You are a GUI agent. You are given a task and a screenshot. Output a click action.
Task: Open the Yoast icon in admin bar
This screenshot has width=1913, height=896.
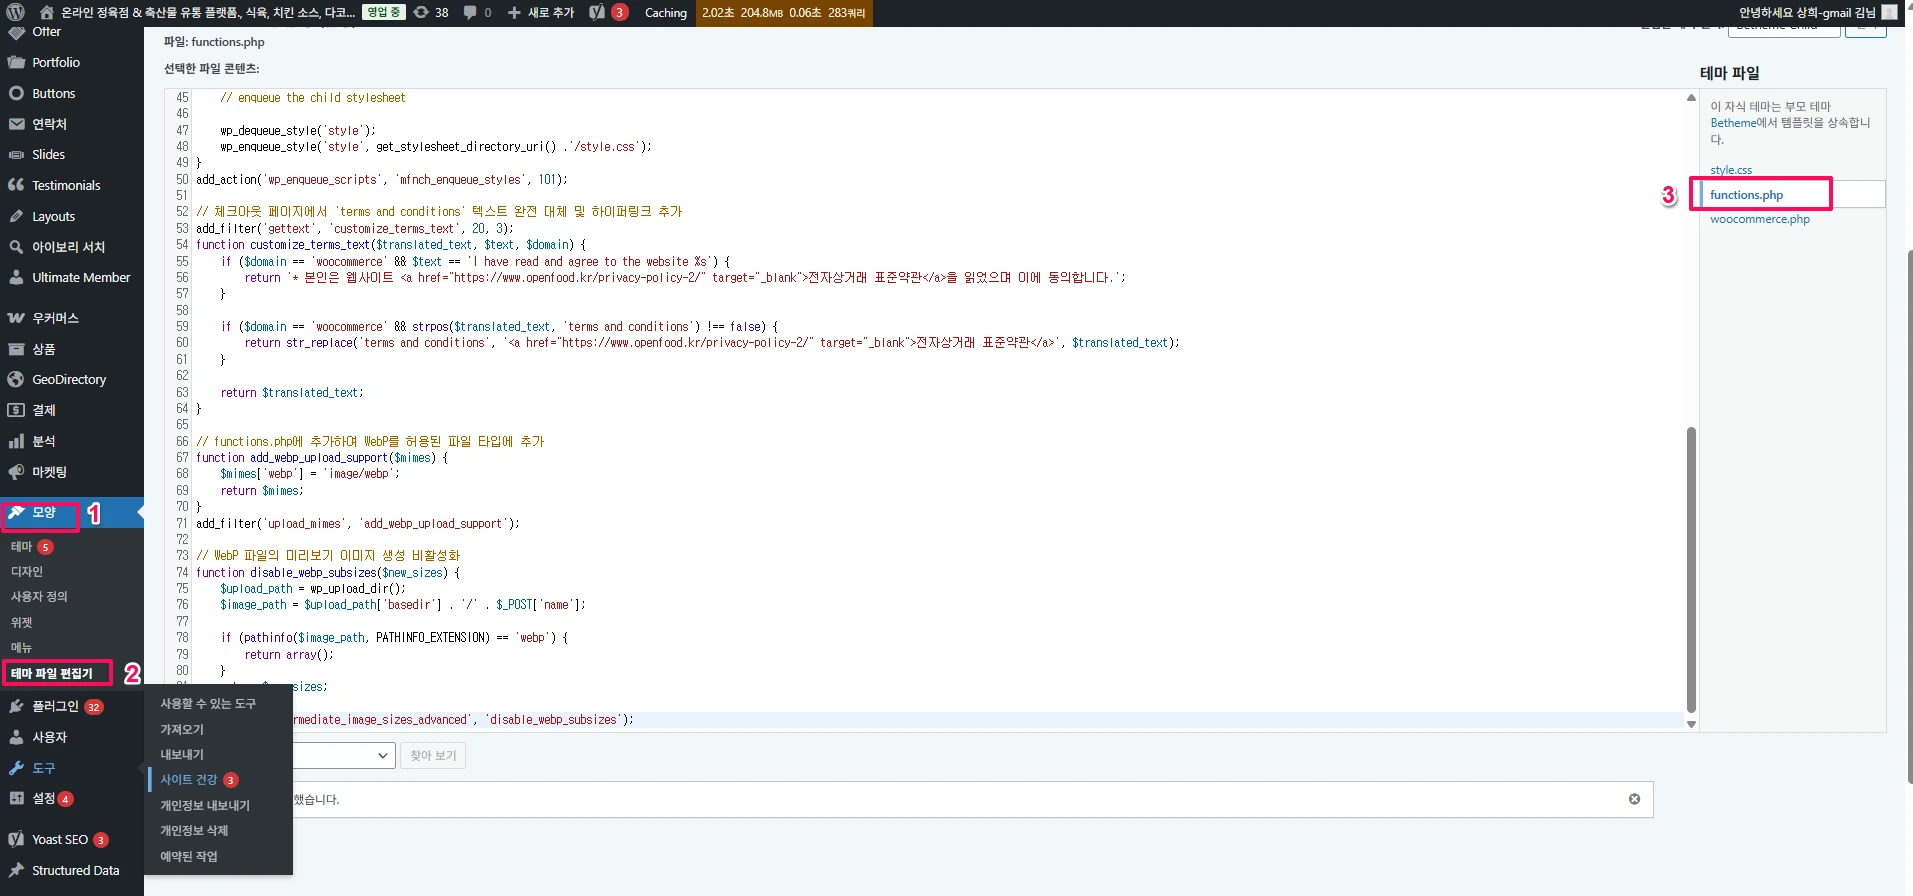tap(597, 12)
